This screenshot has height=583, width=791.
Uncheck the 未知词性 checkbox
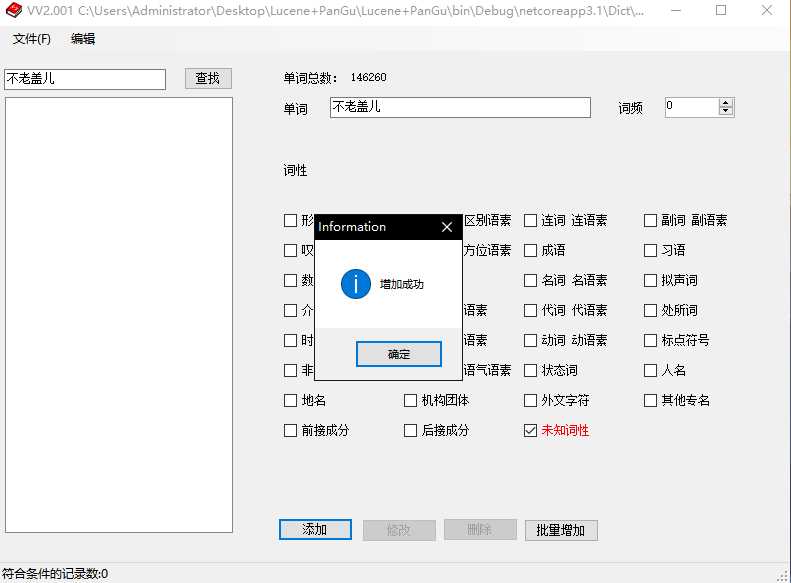531,431
